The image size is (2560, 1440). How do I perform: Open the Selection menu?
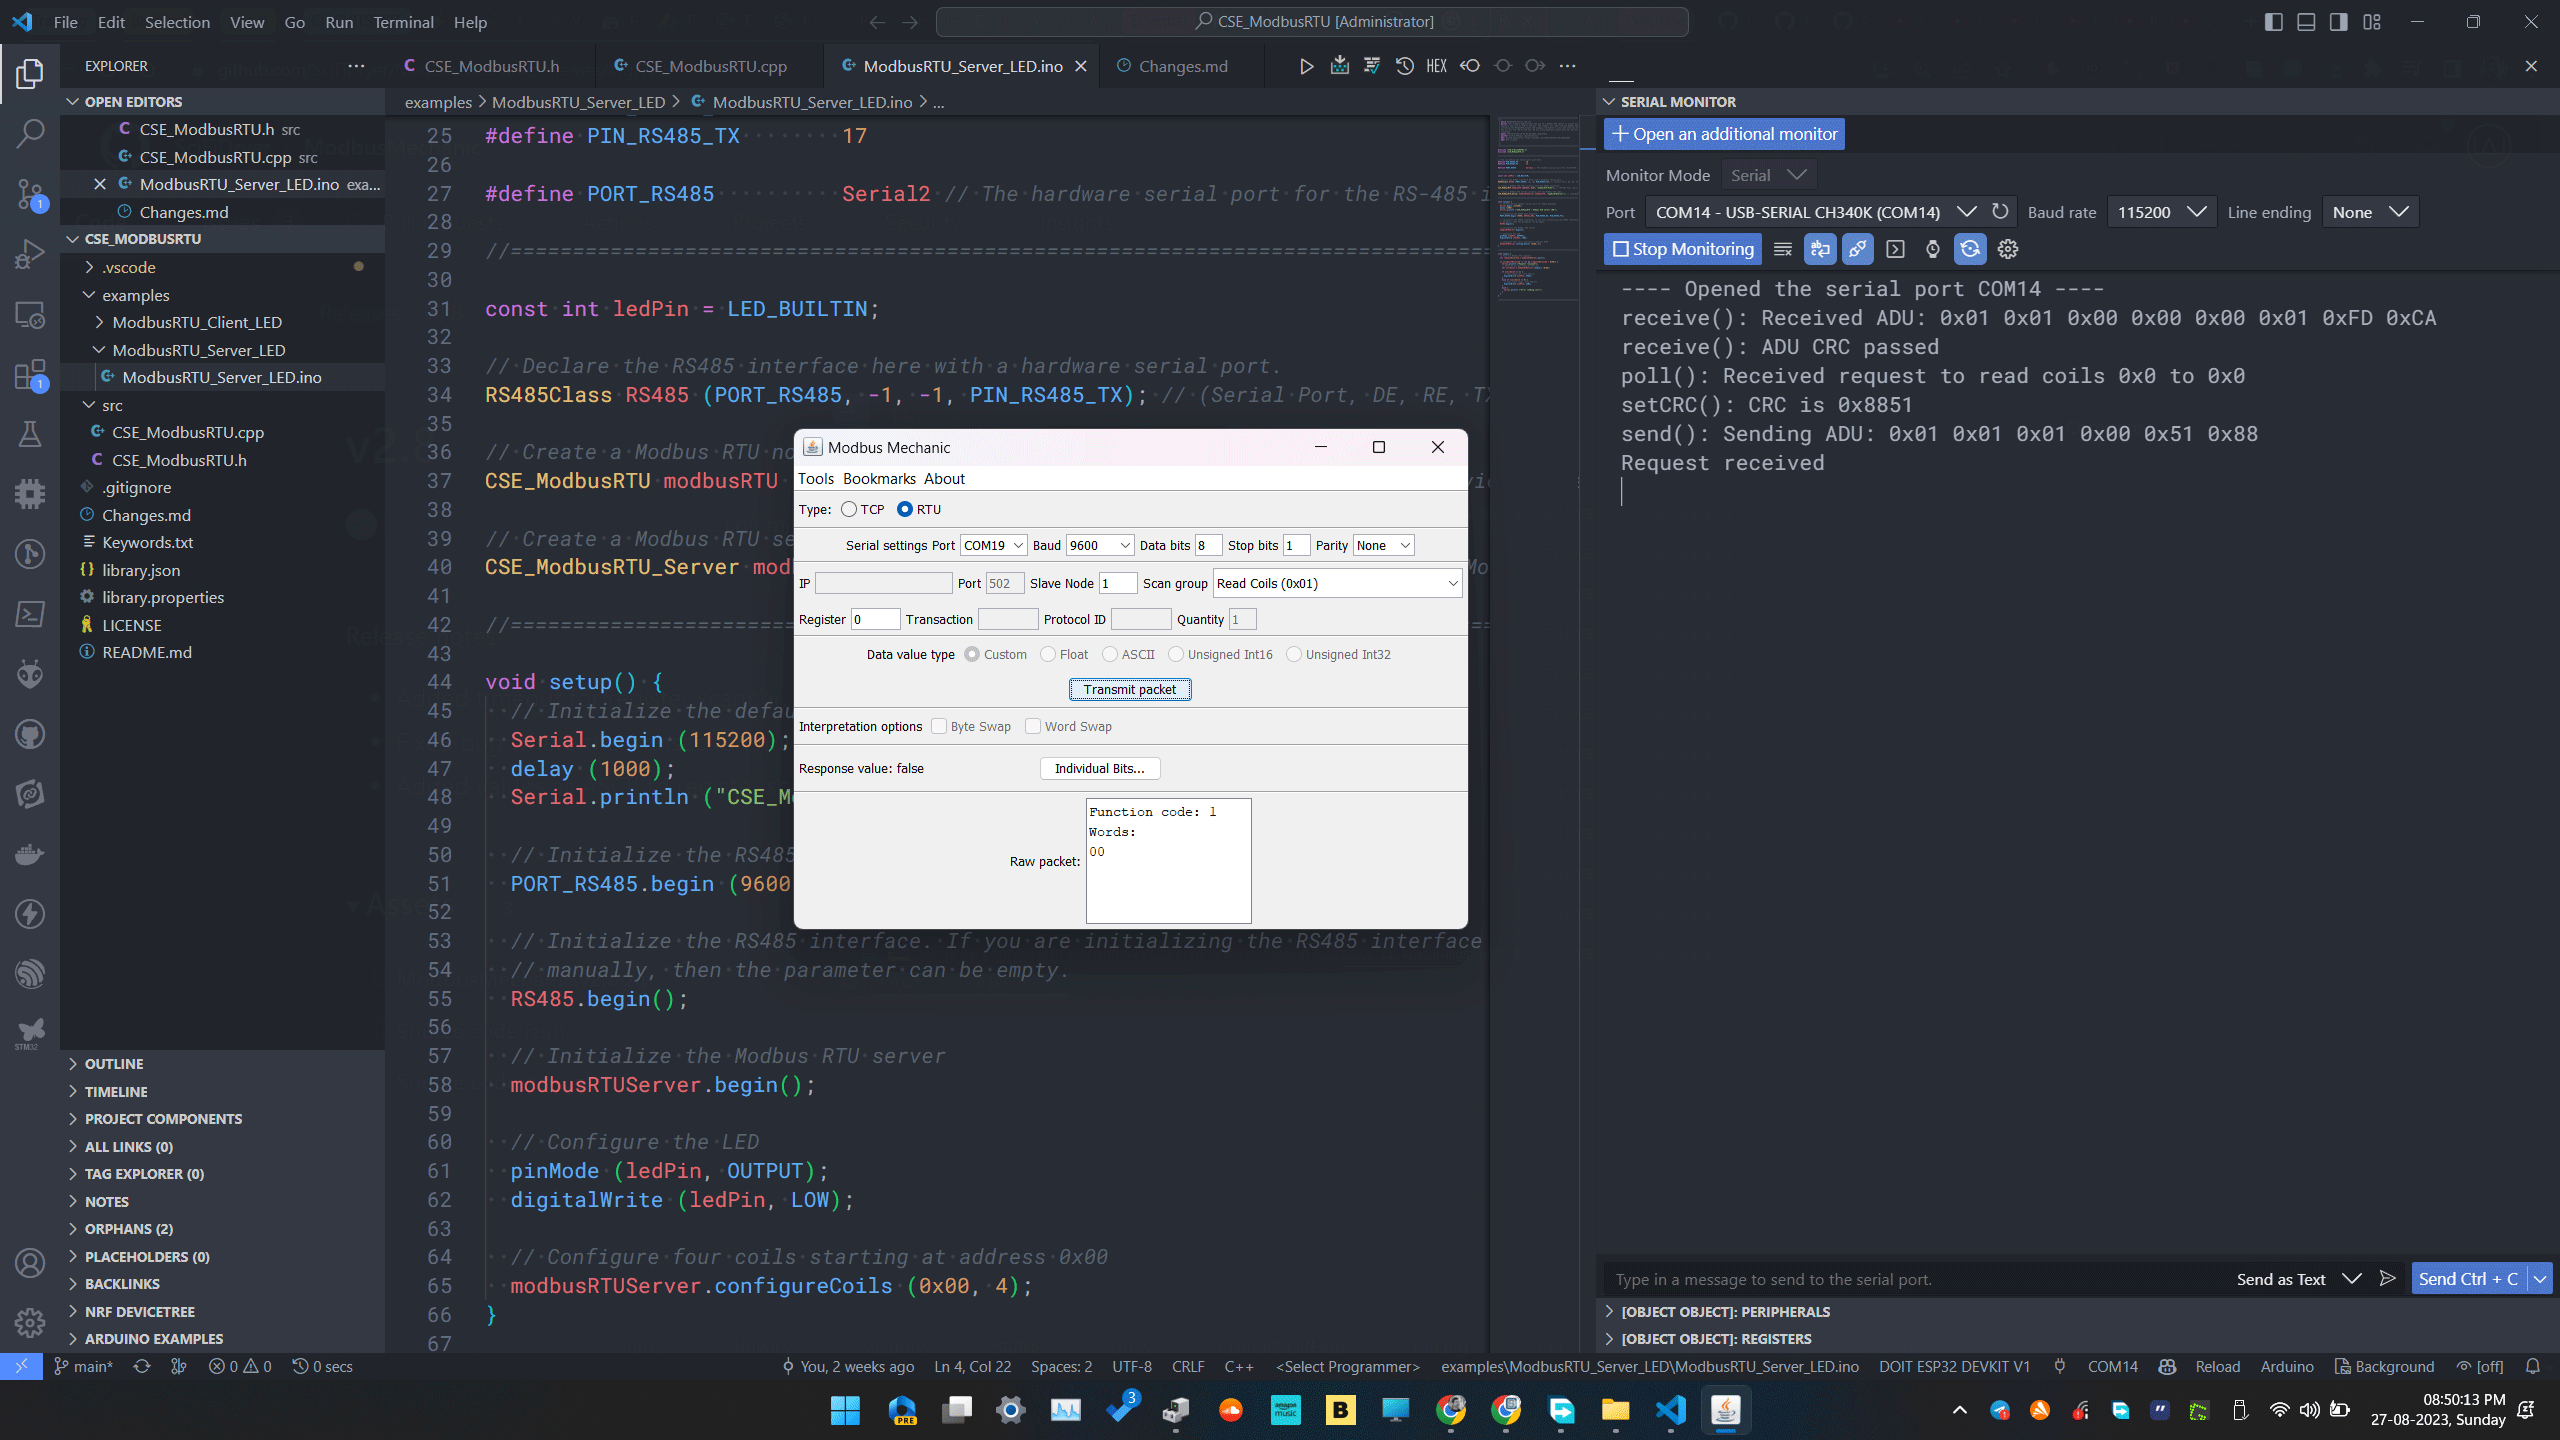(177, 22)
